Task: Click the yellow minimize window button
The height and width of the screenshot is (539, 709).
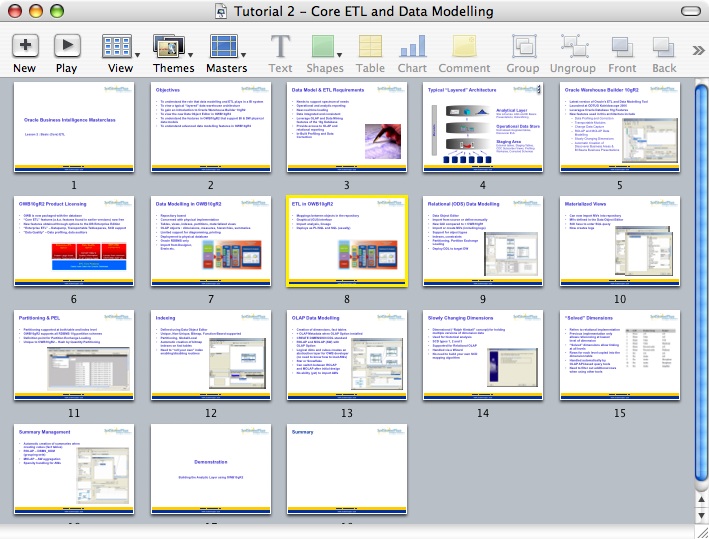Action: click(36, 11)
